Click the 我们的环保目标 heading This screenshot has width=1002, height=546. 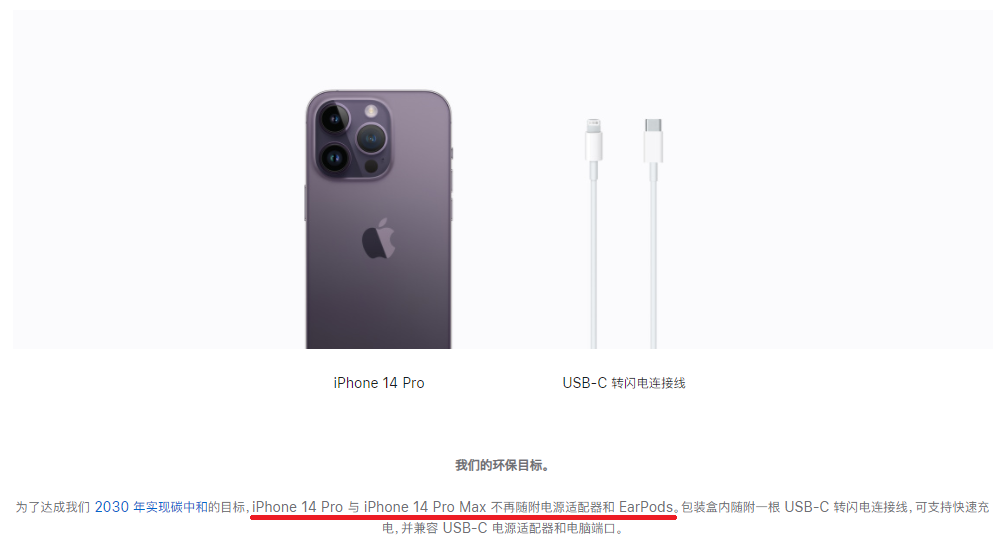[502, 465]
